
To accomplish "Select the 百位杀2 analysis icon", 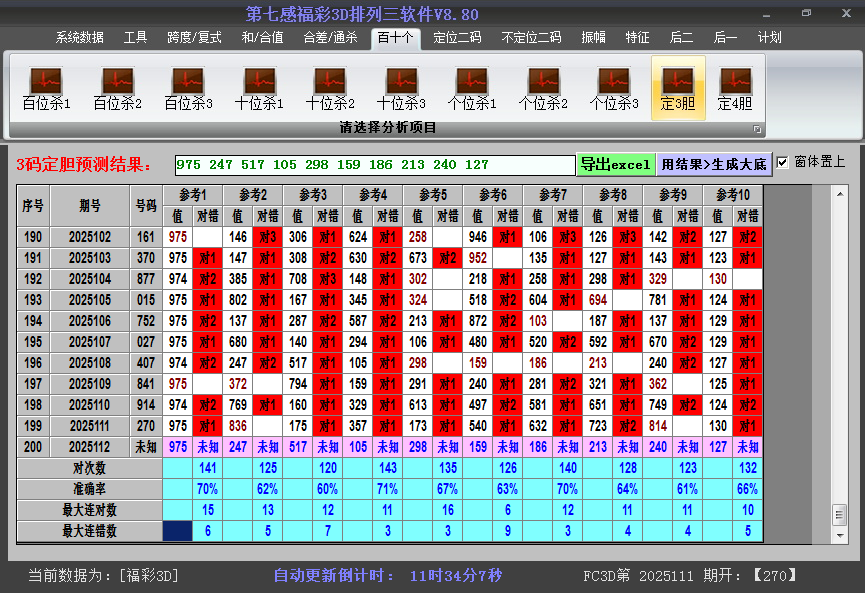I will [x=118, y=89].
